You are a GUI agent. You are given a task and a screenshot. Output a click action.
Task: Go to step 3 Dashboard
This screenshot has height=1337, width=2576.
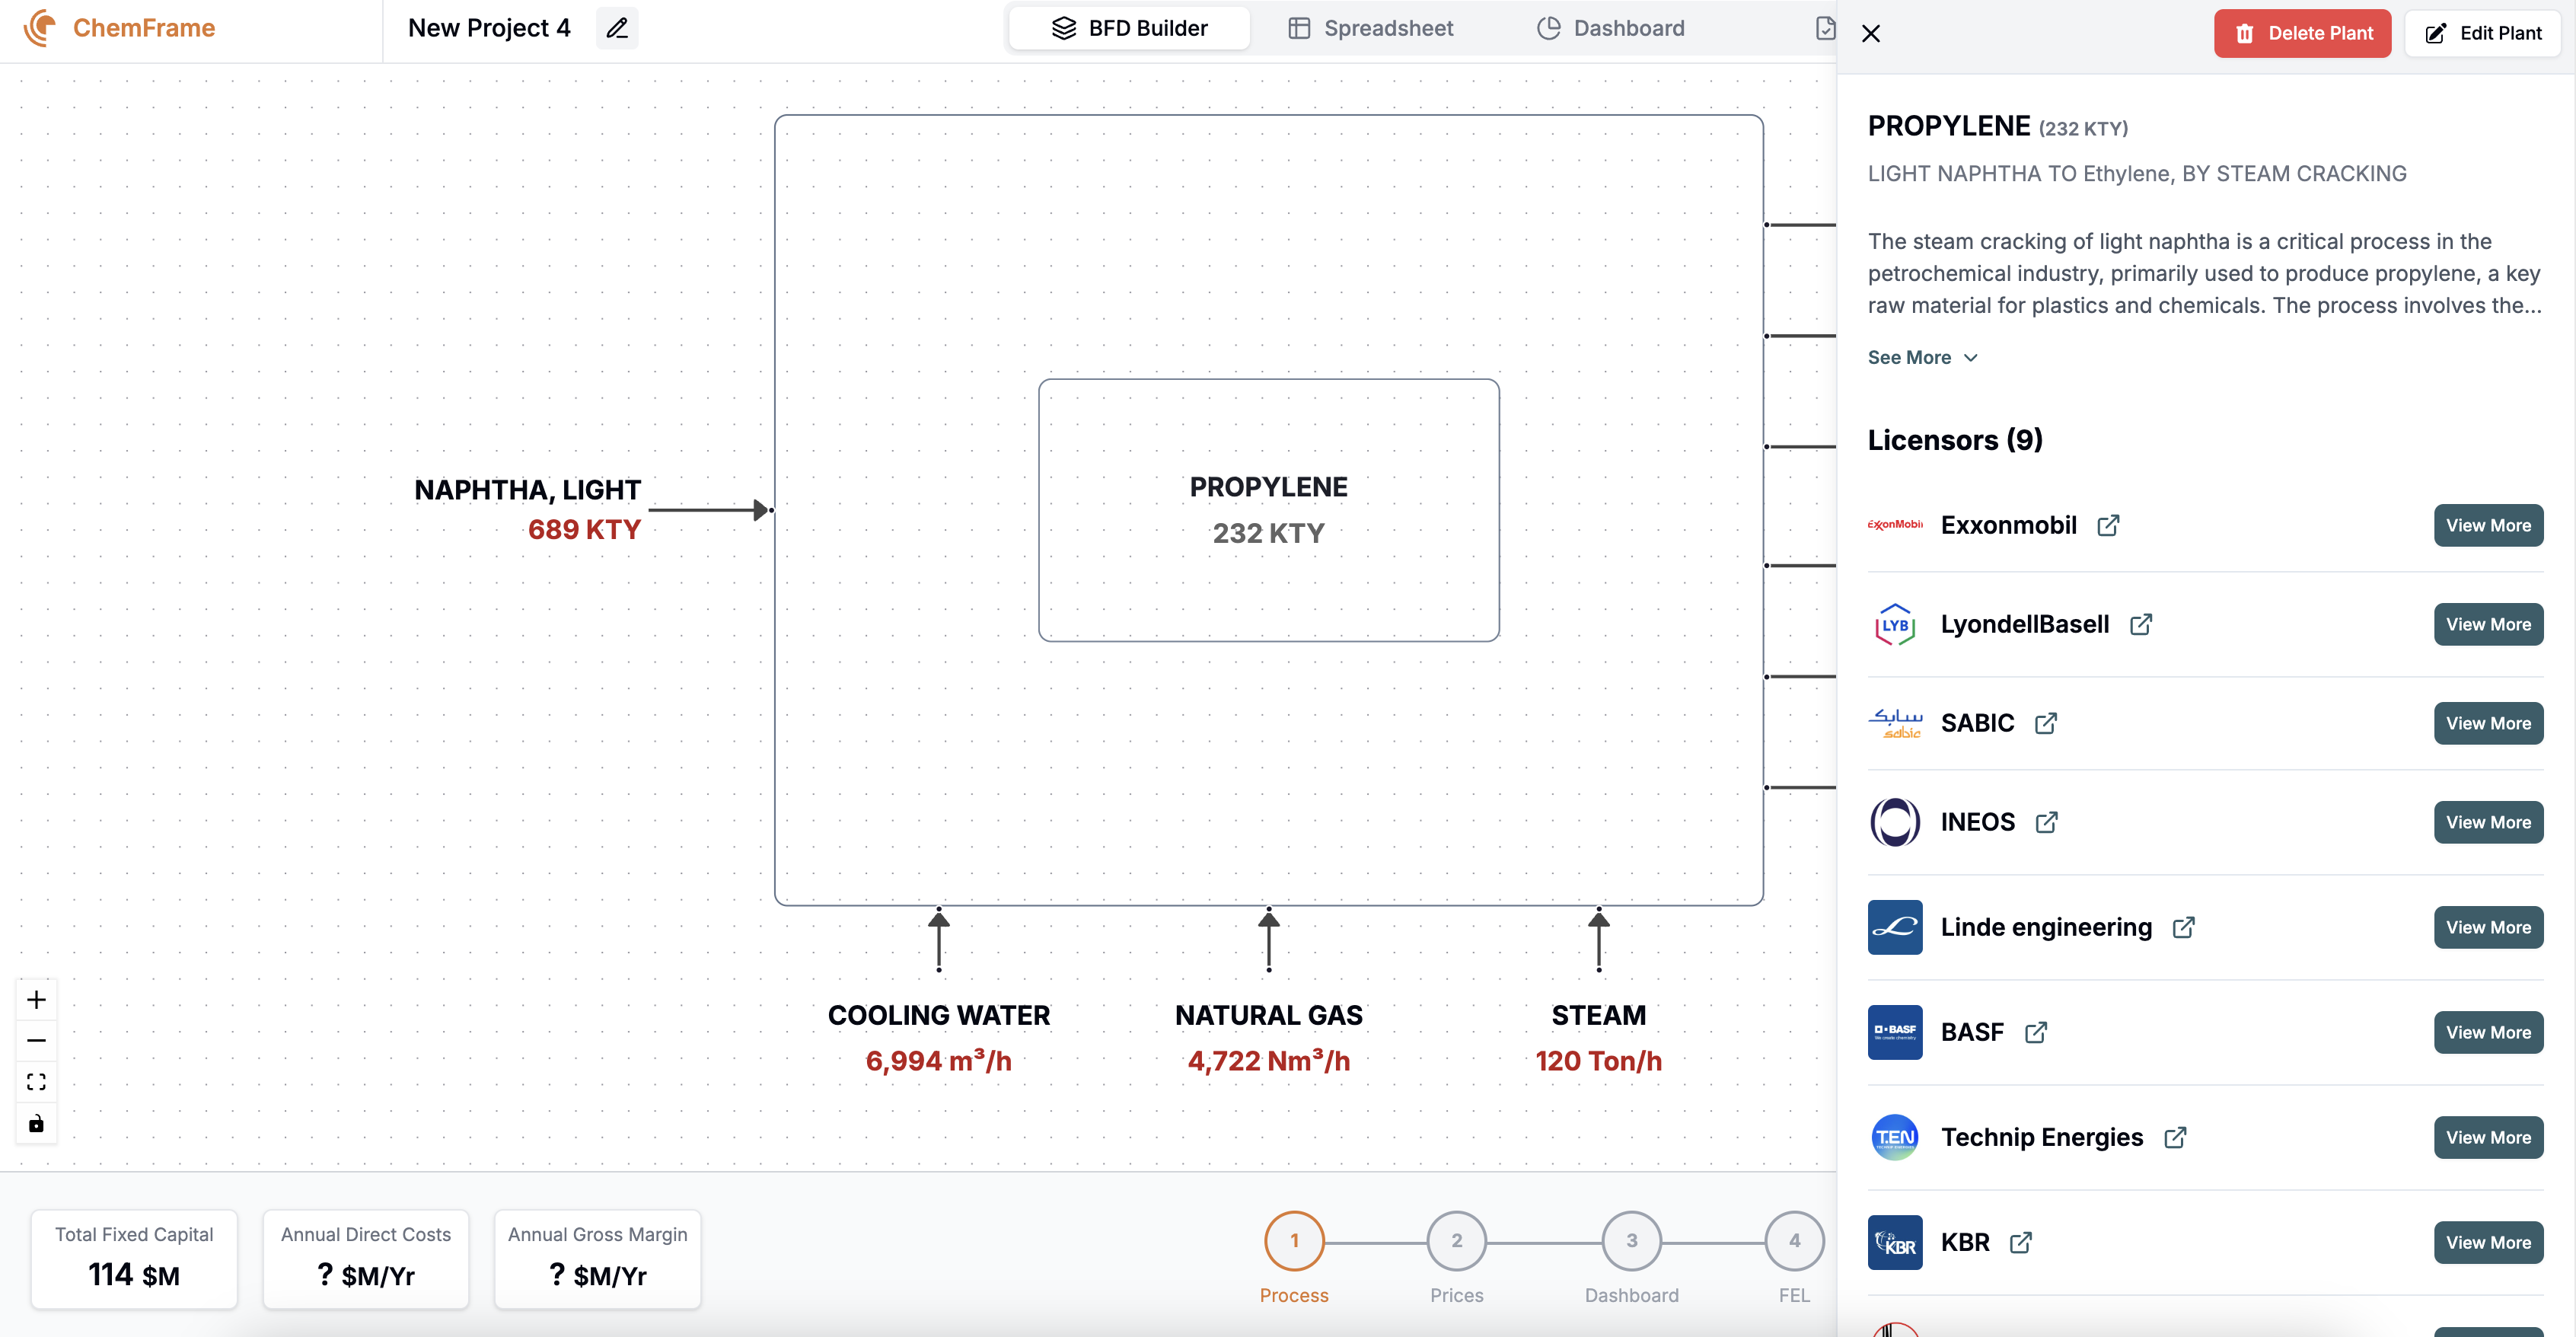pyautogui.click(x=1632, y=1241)
